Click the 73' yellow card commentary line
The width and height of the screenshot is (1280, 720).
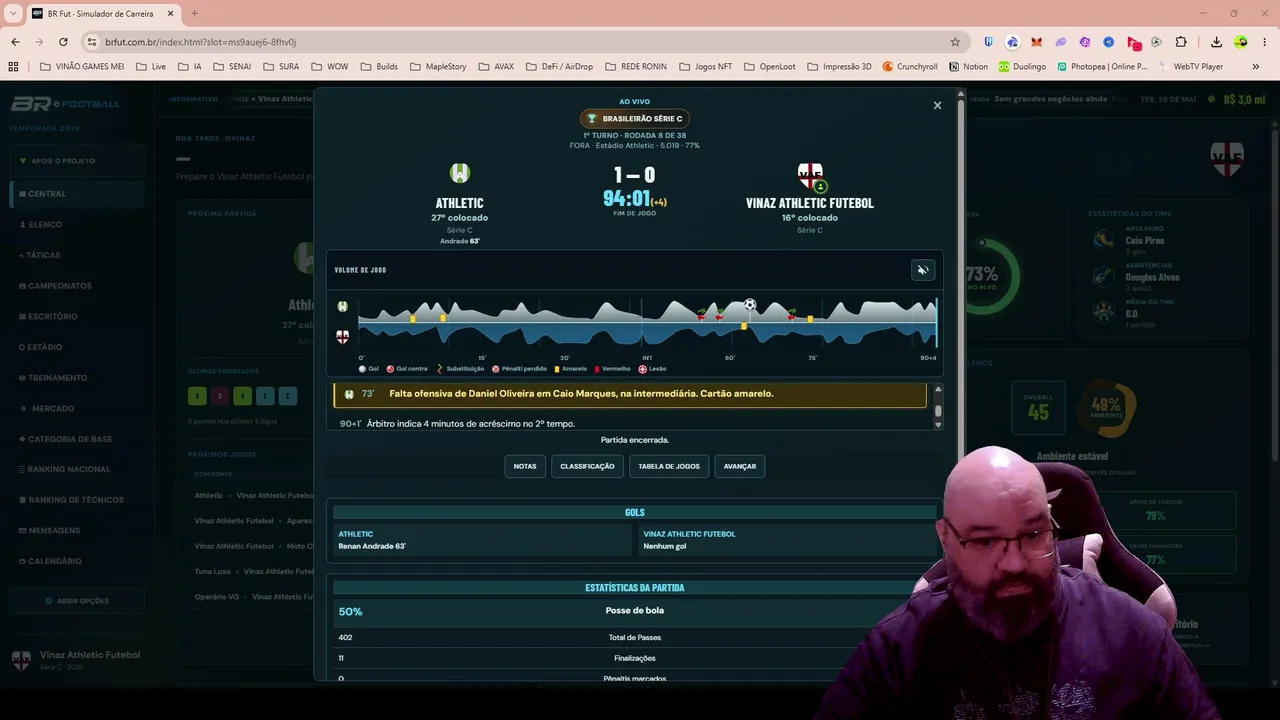630,394
